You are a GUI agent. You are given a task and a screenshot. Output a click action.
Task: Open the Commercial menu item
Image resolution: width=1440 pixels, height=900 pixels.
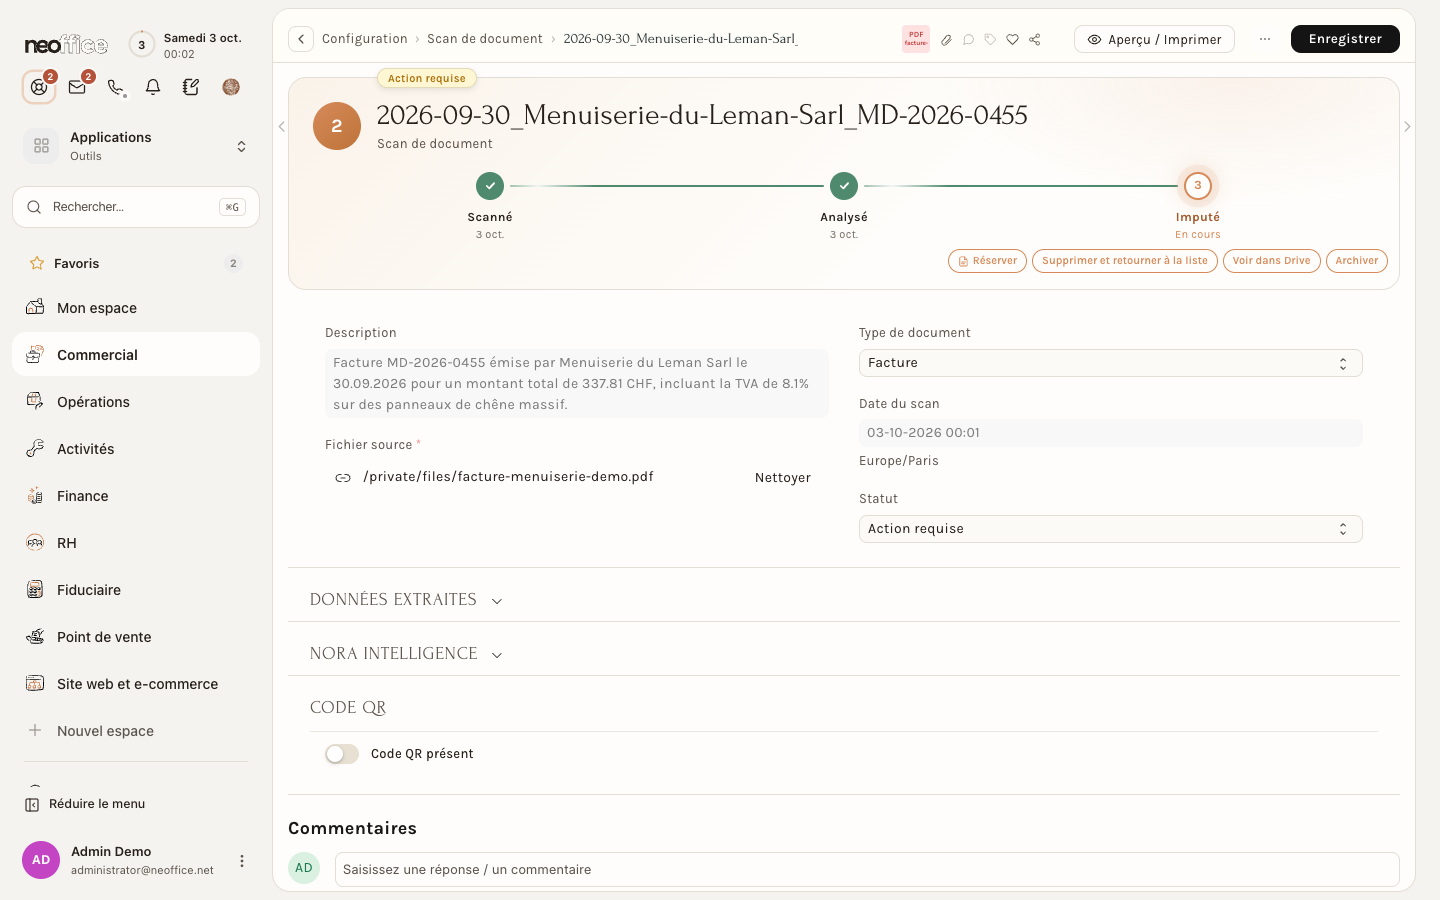pos(136,355)
